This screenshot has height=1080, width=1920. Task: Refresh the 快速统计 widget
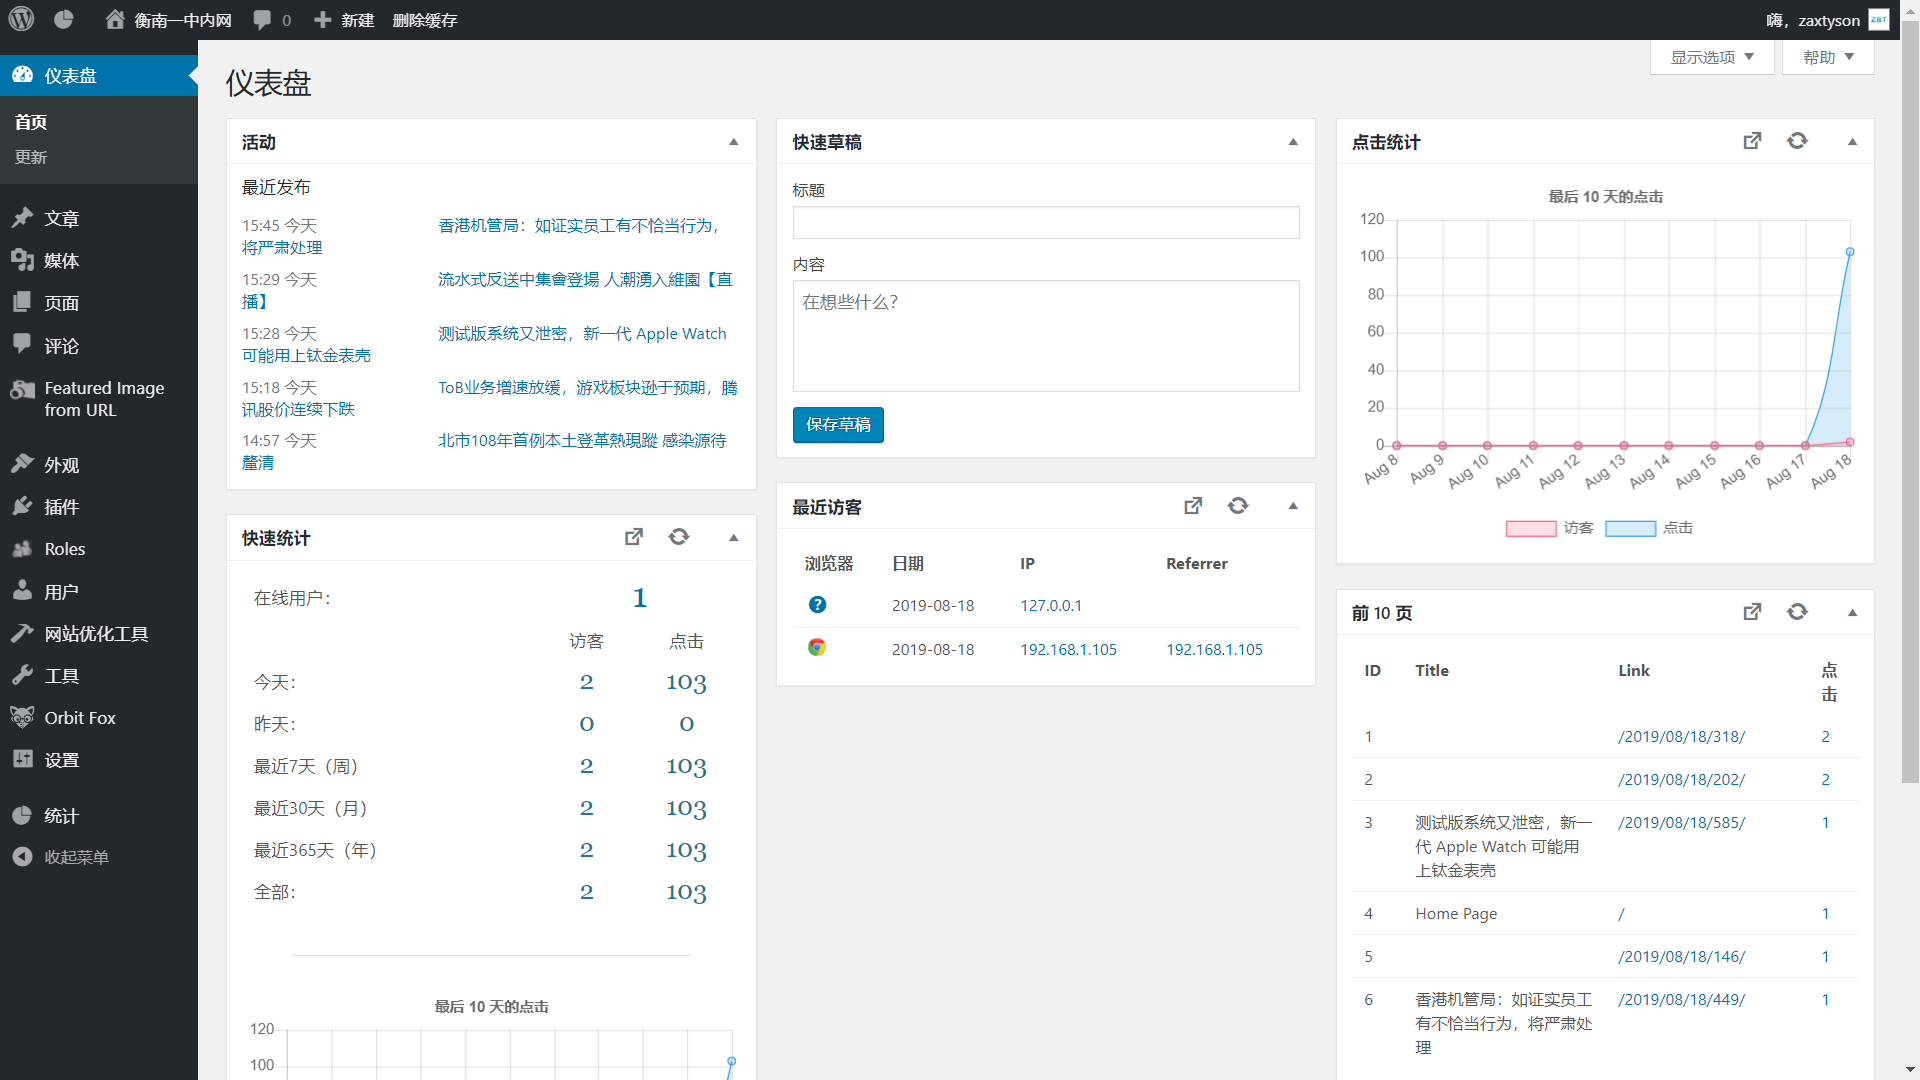(x=679, y=537)
